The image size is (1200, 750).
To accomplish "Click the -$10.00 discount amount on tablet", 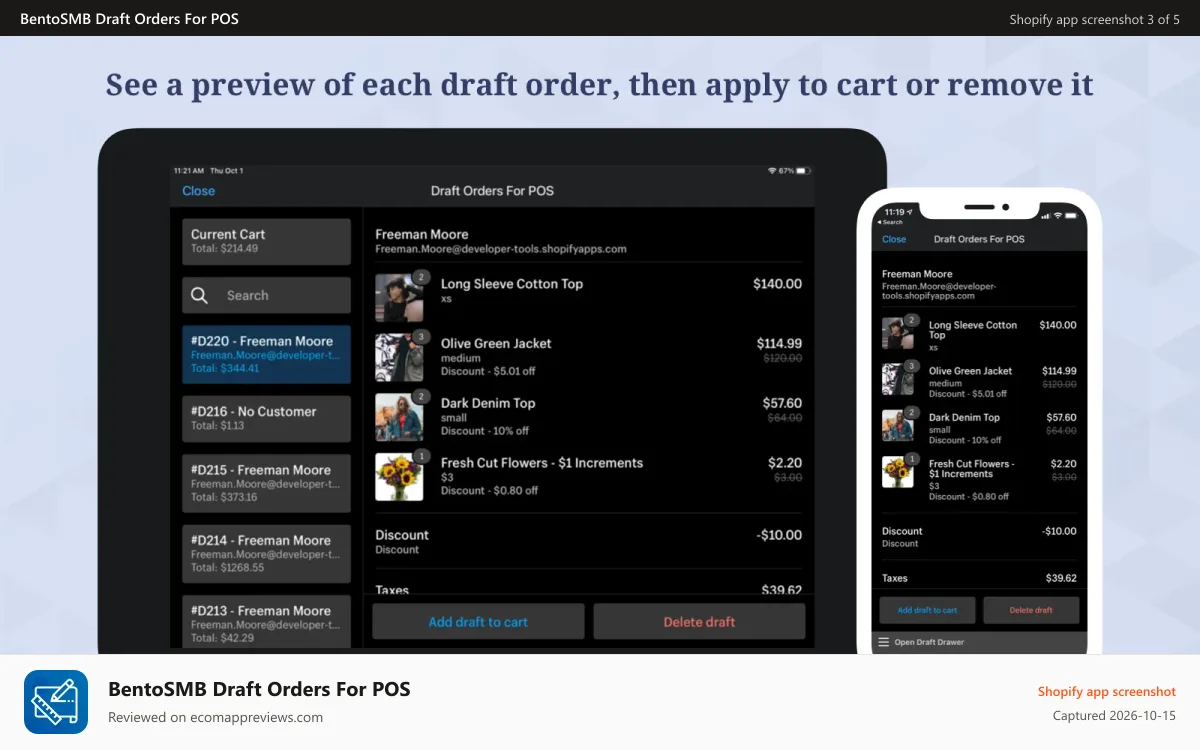I will [x=779, y=535].
